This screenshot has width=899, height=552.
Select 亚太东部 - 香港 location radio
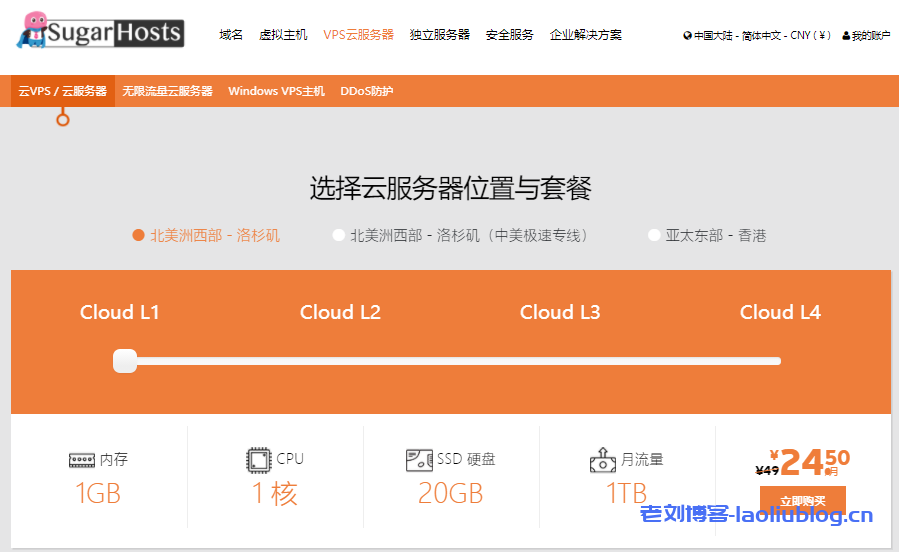point(654,236)
